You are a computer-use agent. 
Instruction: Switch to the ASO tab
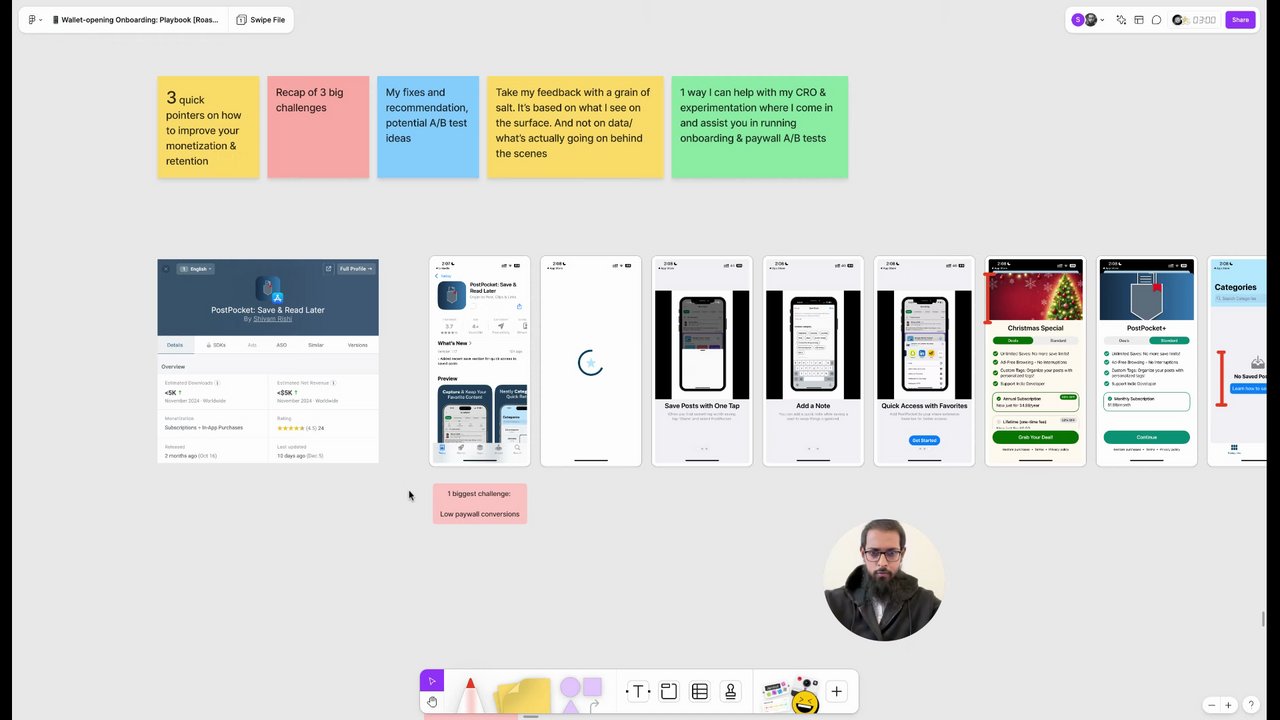[x=281, y=345]
